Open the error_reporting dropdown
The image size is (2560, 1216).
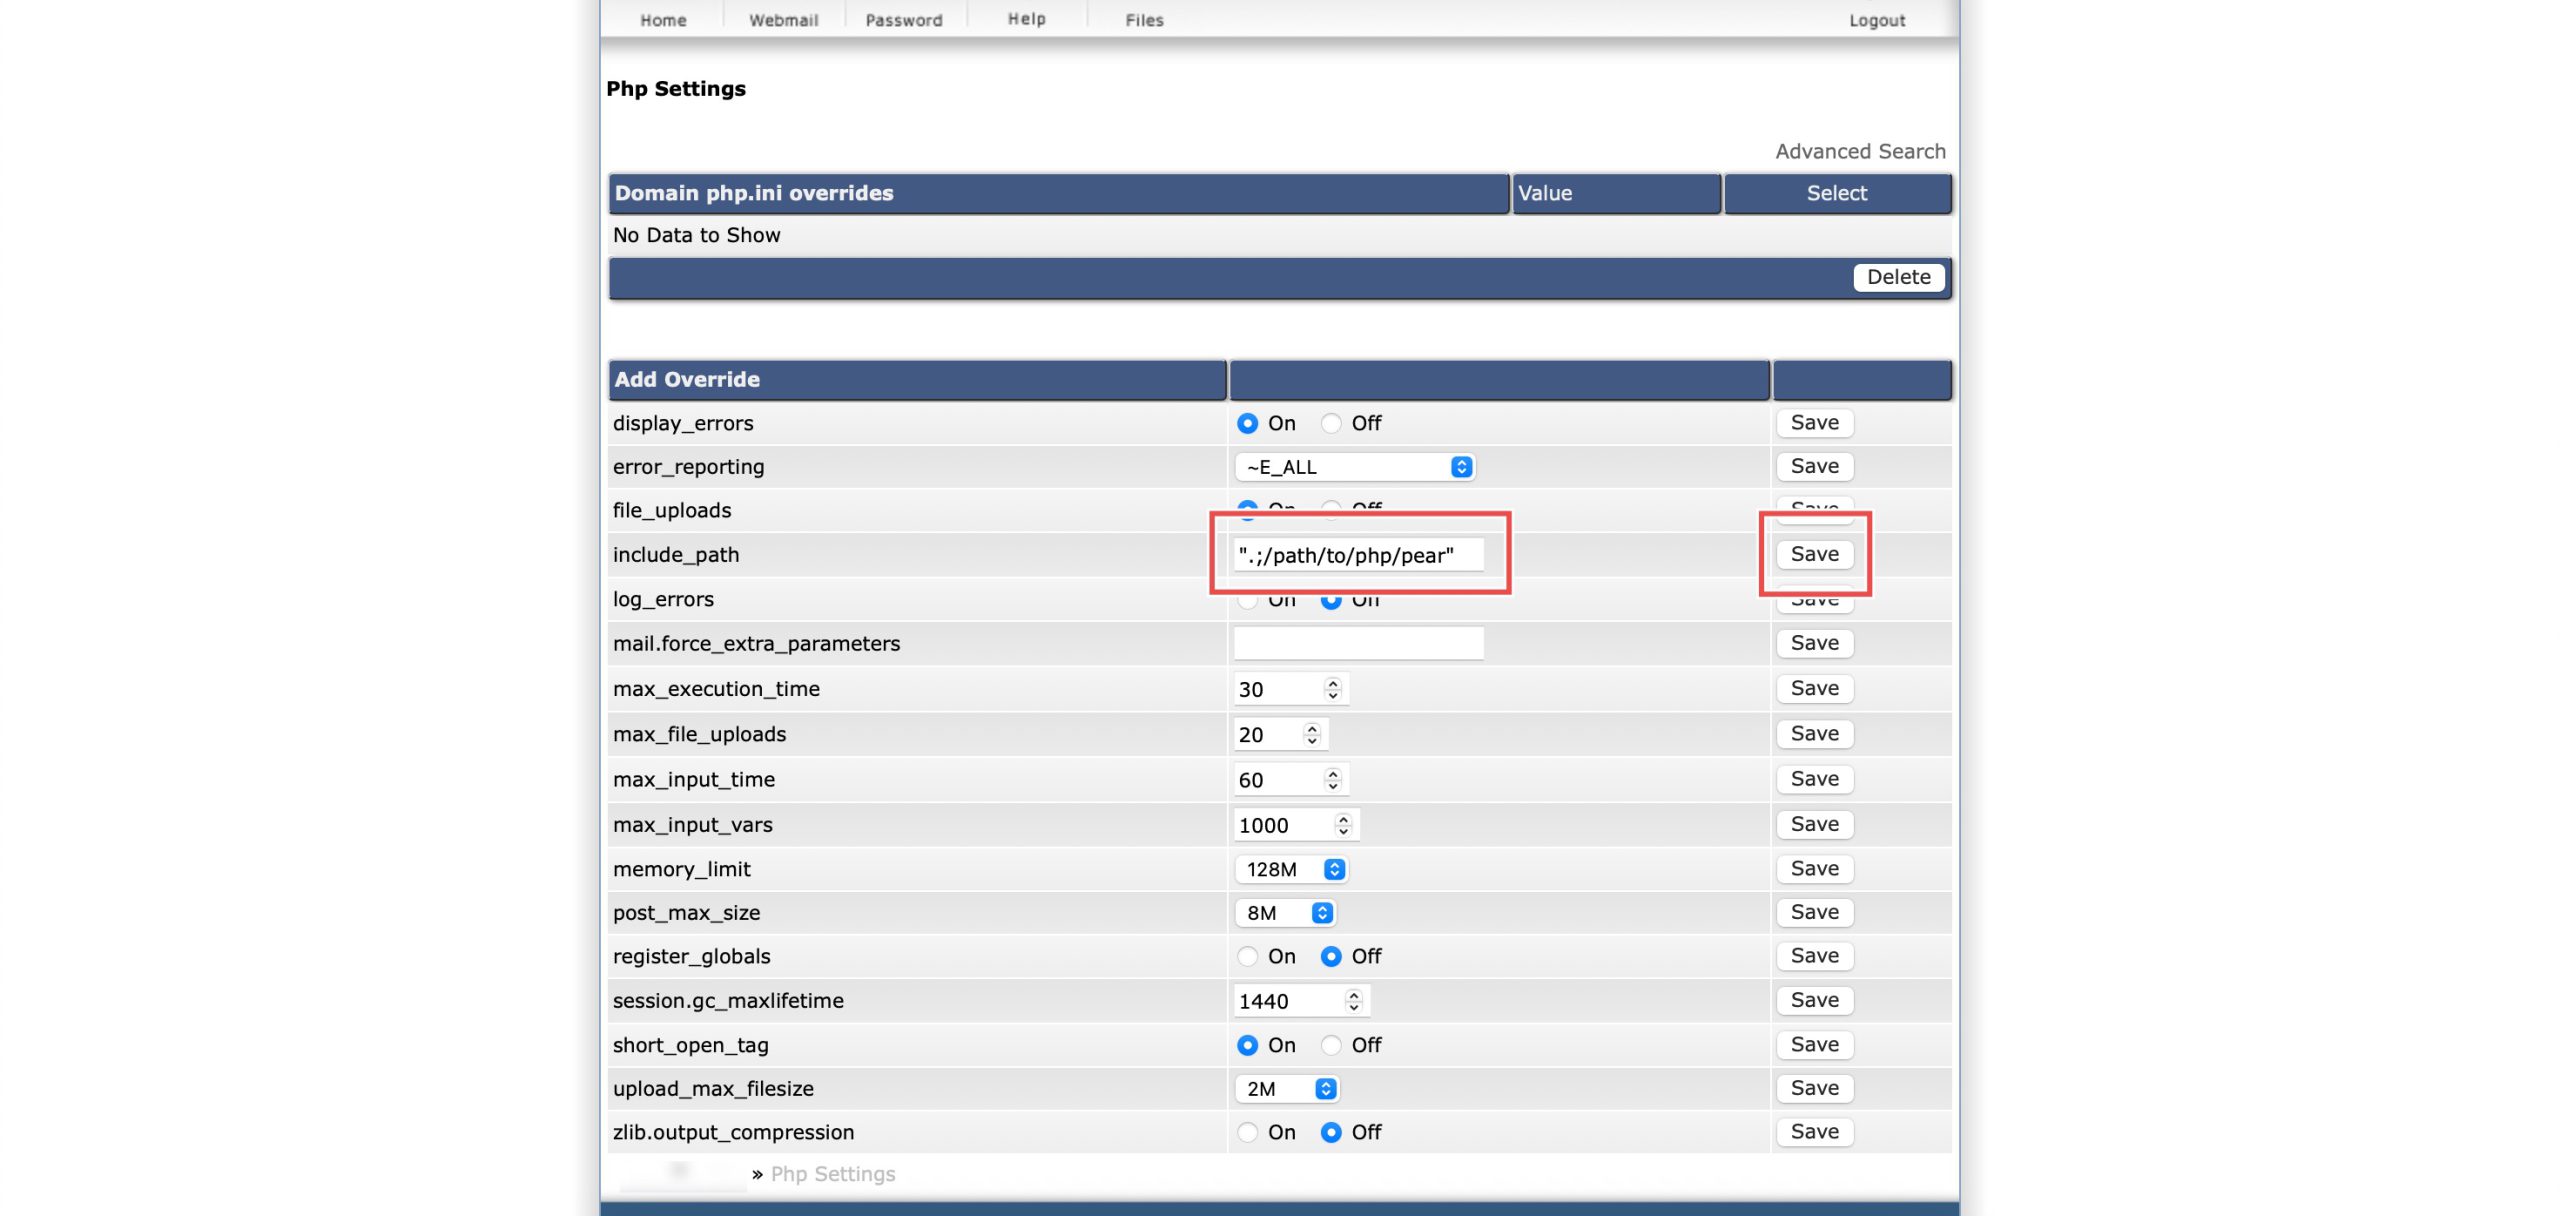(x=1356, y=467)
